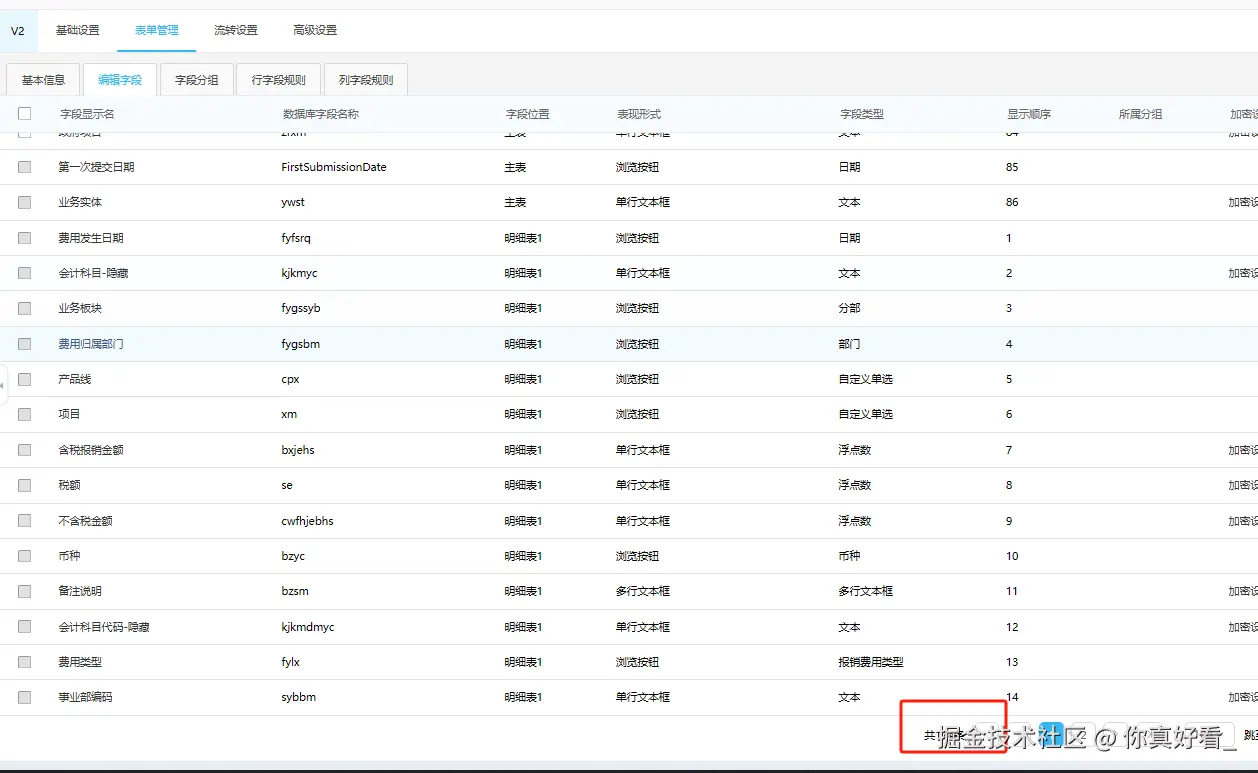Open the 高级设置 tab
The image size is (1258, 773).
[315, 30]
